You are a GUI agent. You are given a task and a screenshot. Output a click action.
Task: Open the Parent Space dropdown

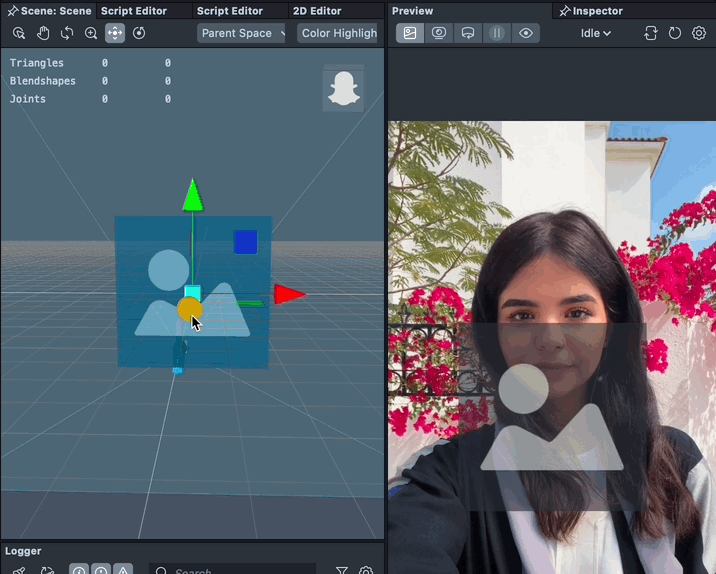(241, 33)
